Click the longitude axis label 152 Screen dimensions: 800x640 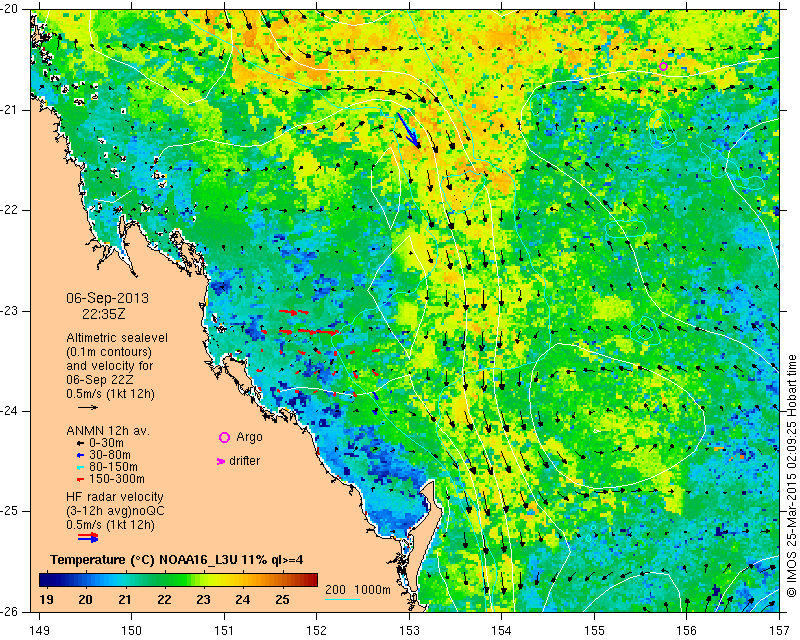pyautogui.click(x=317, y=632)
